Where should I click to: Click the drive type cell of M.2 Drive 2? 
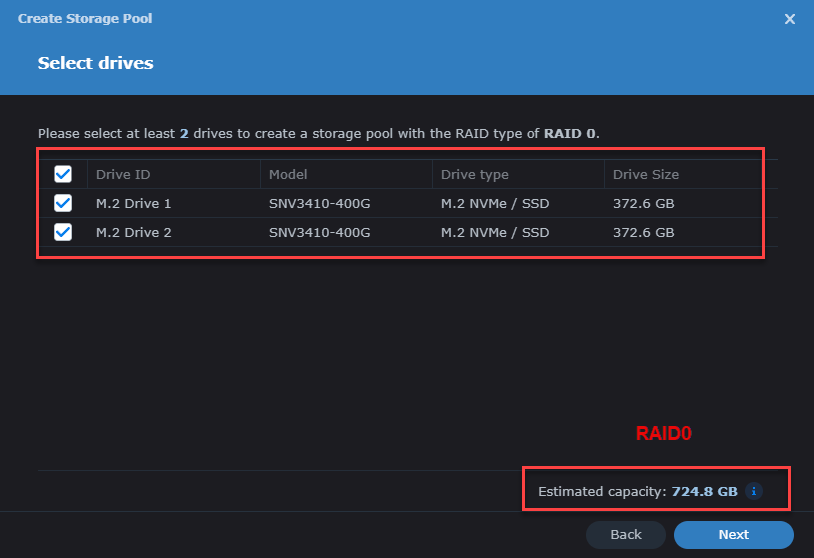pos(495,233)
